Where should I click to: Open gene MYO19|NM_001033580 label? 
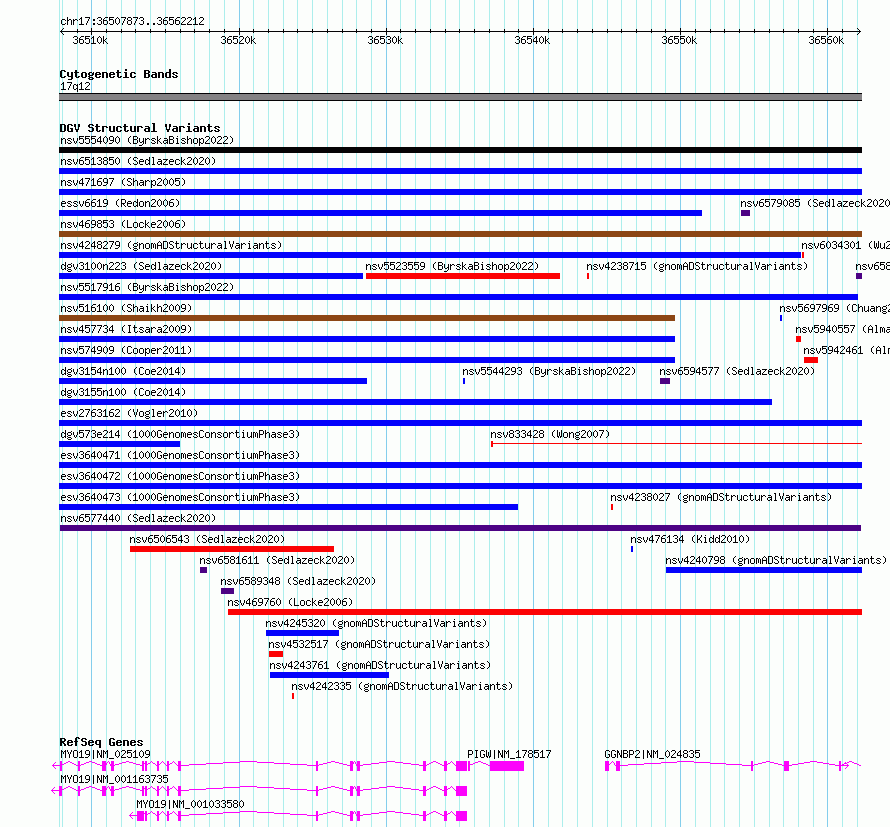pos(190,804)
